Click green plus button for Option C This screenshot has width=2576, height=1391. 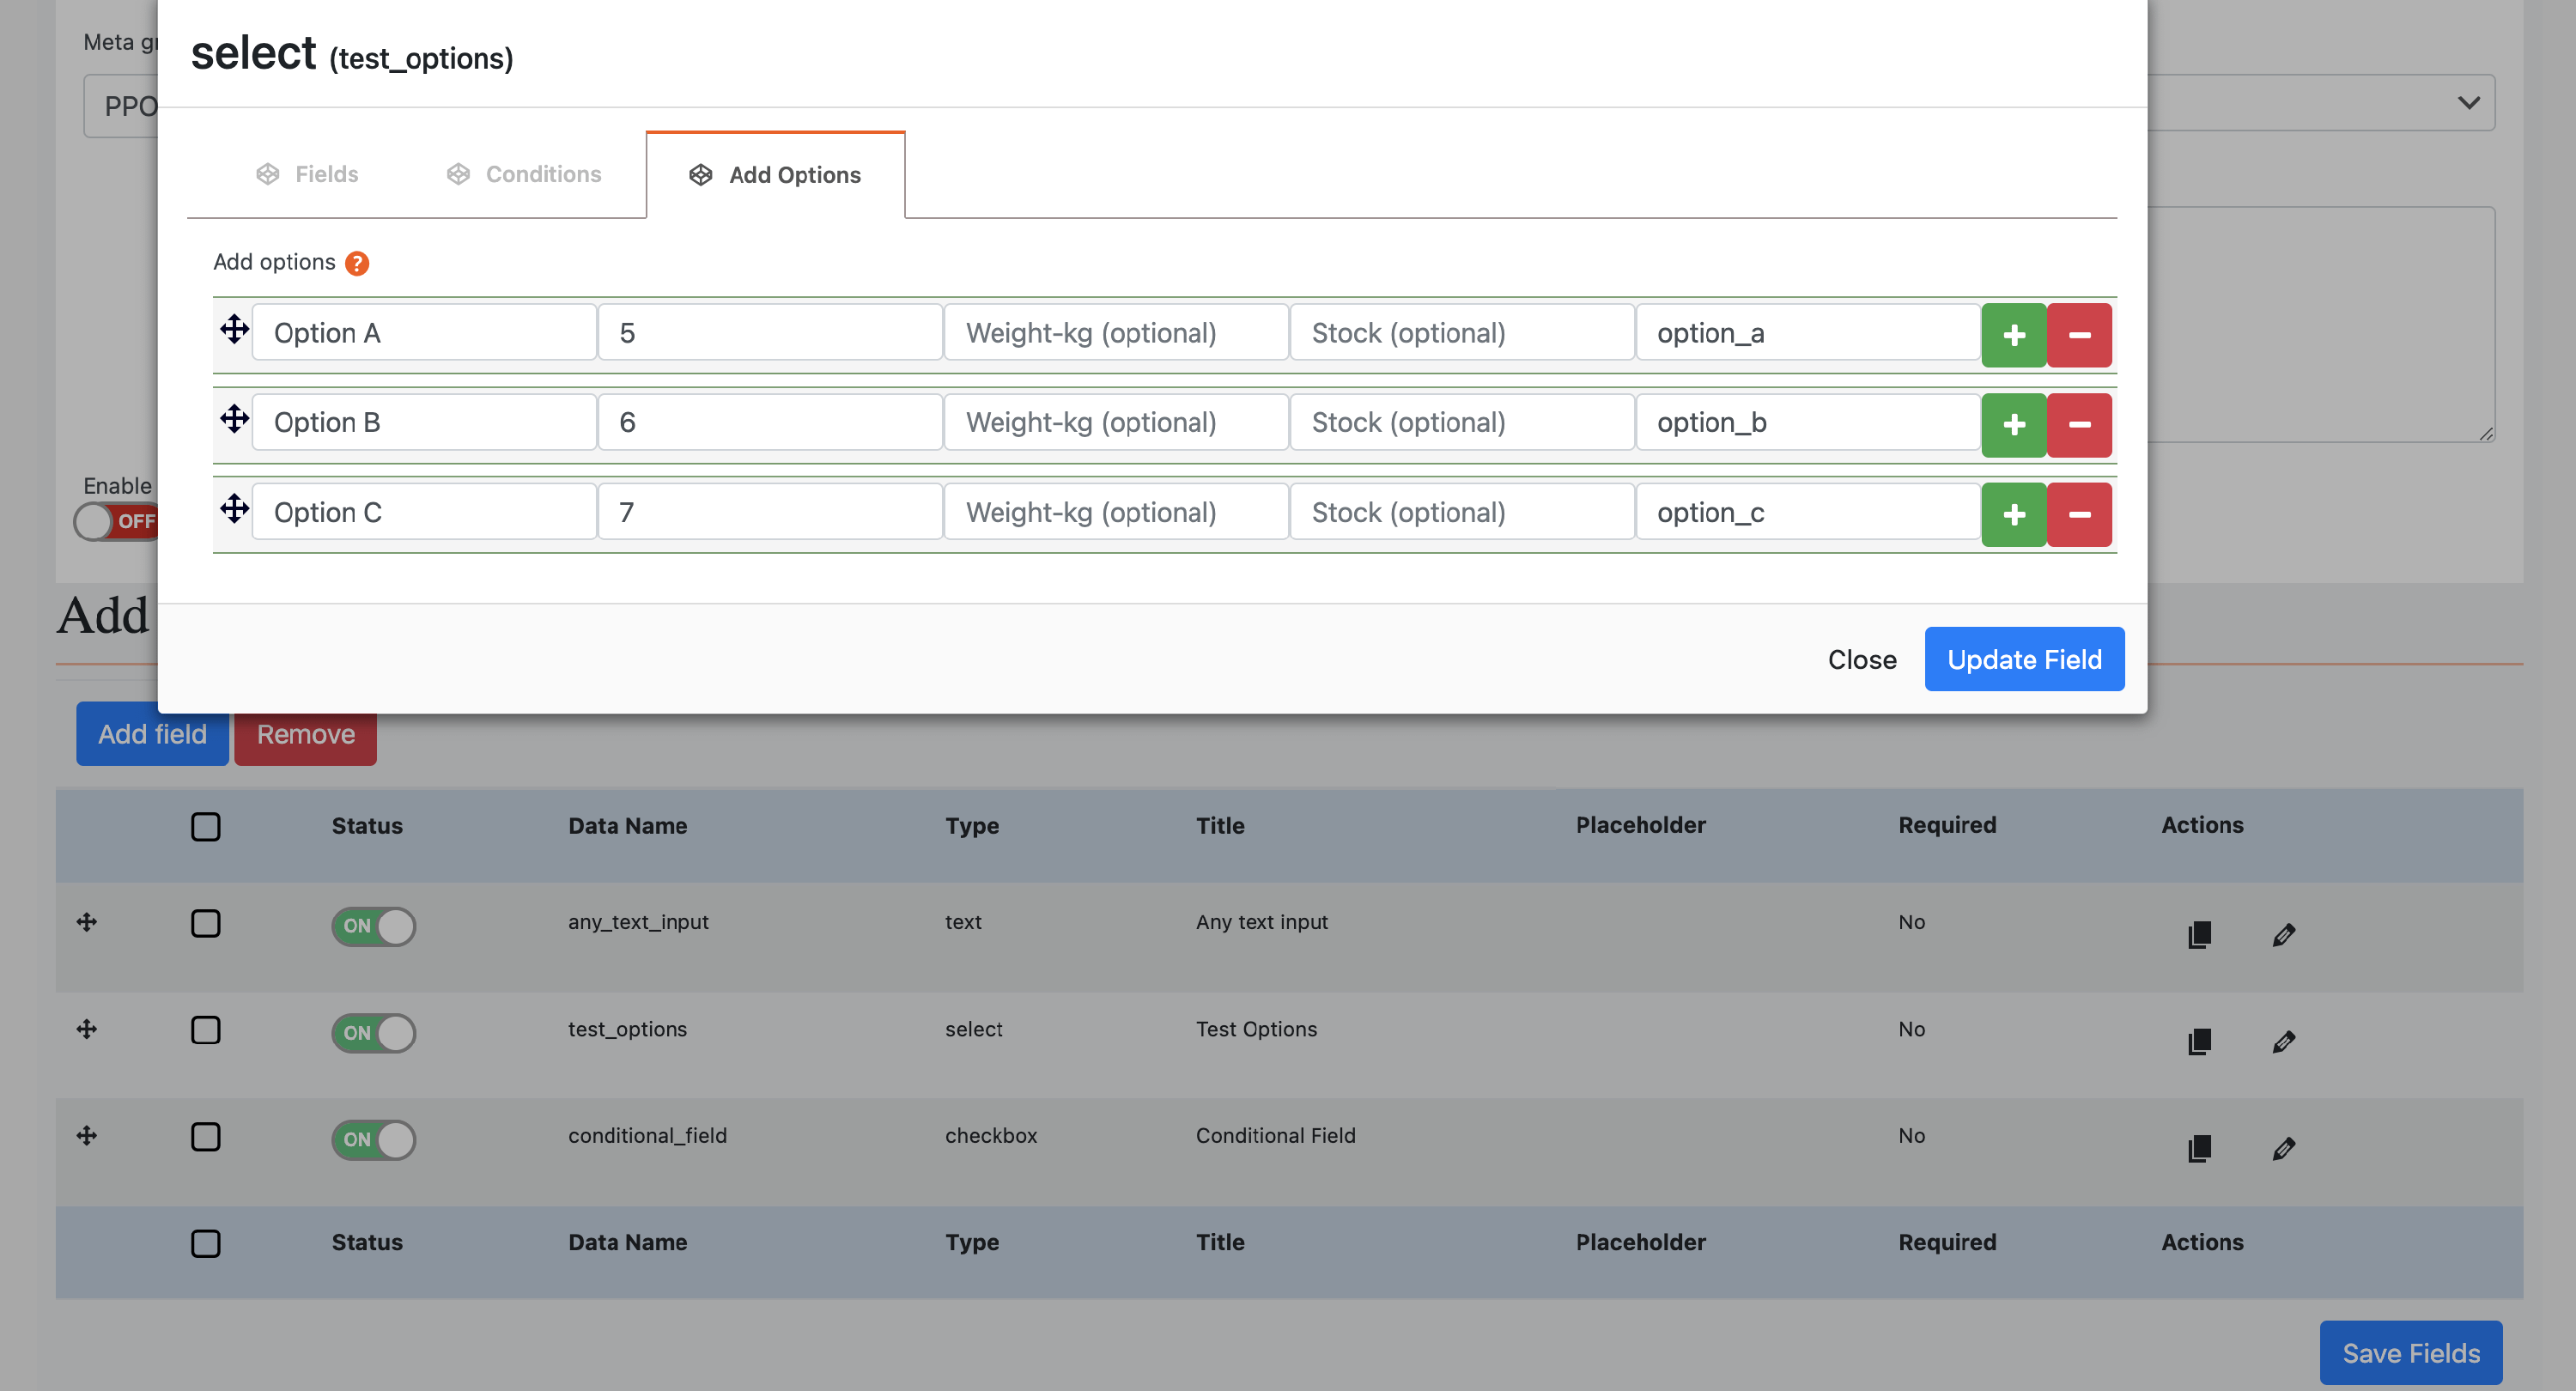tap(2013, 514)
